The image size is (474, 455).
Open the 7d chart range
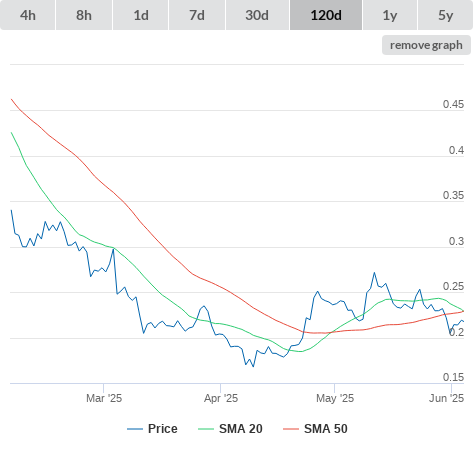pyautogui.click(x=197, y=15)
